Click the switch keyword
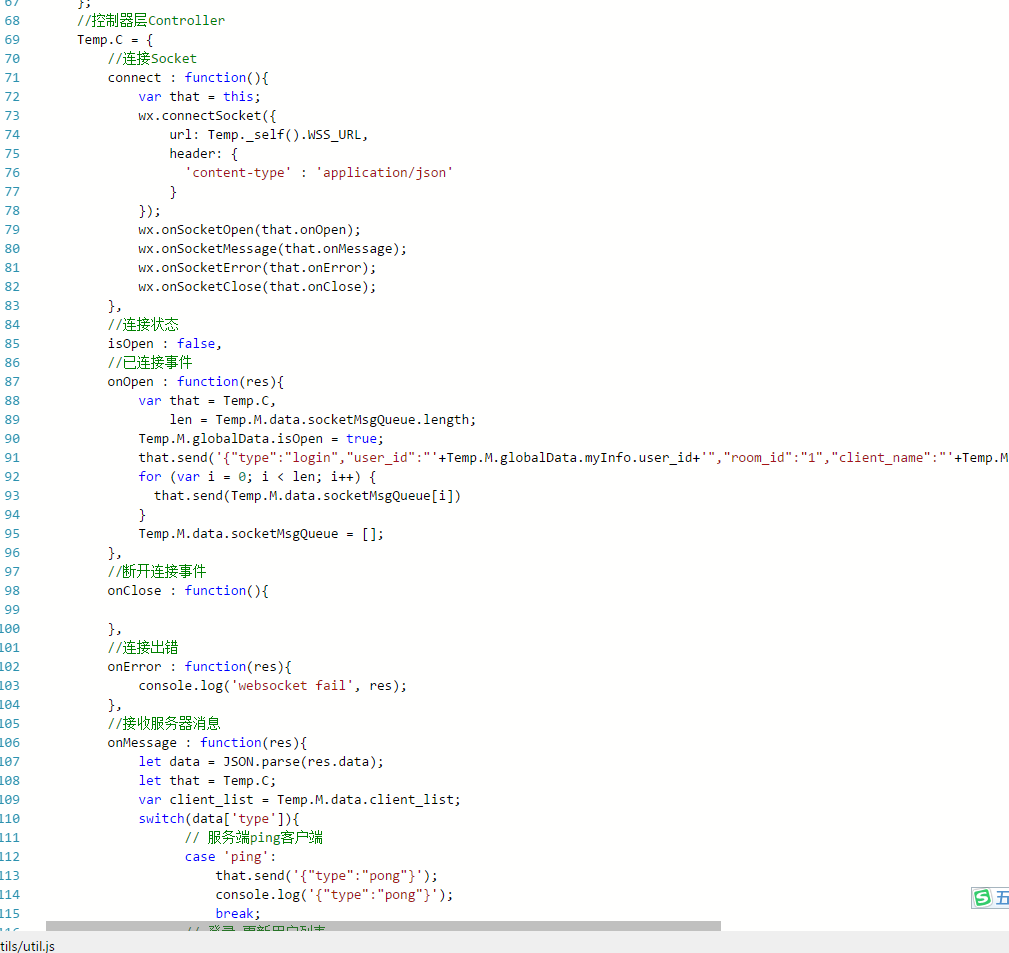Image resolution: width=1009 pixels, height=953 pixels. pyautogui.click(x=161, y=818)
